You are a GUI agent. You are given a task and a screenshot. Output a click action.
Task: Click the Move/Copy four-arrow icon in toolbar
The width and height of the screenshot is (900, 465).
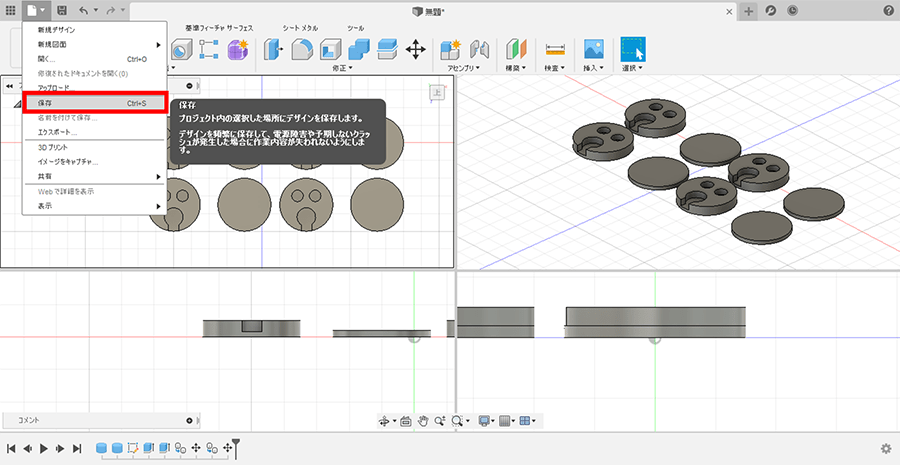click(415, 48)
